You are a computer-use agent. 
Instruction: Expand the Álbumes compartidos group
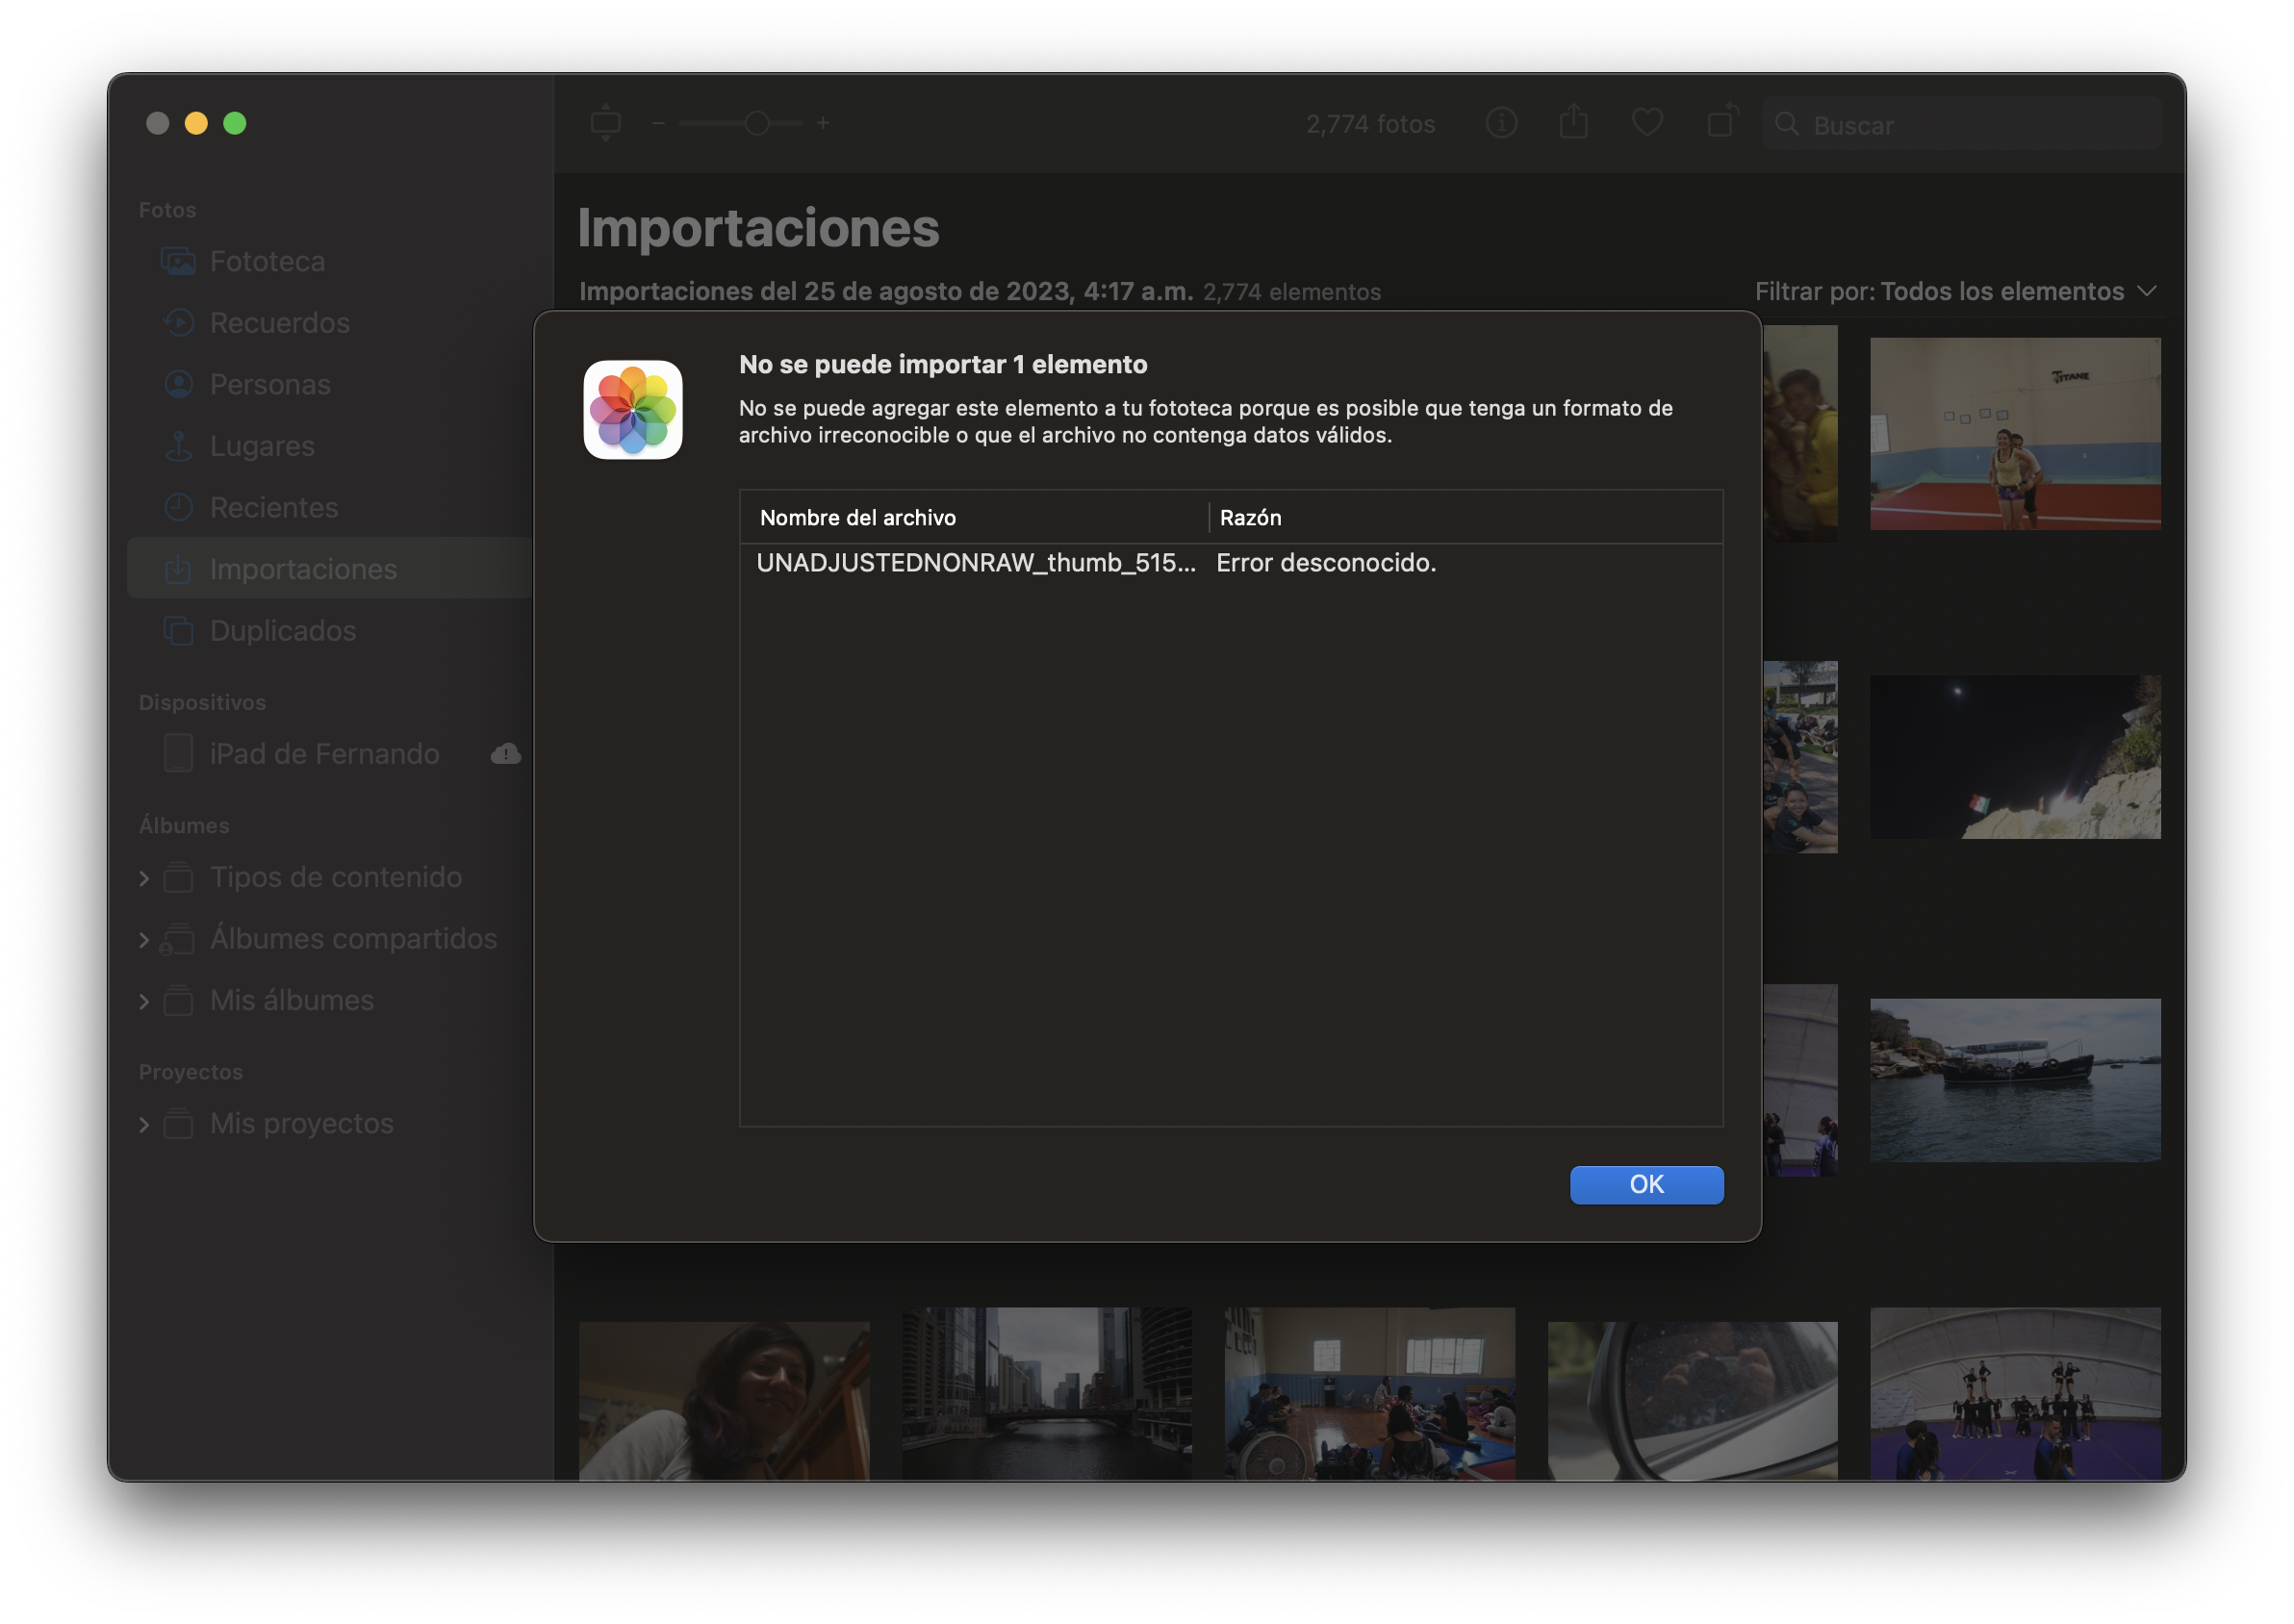click(x=144, y=940)
